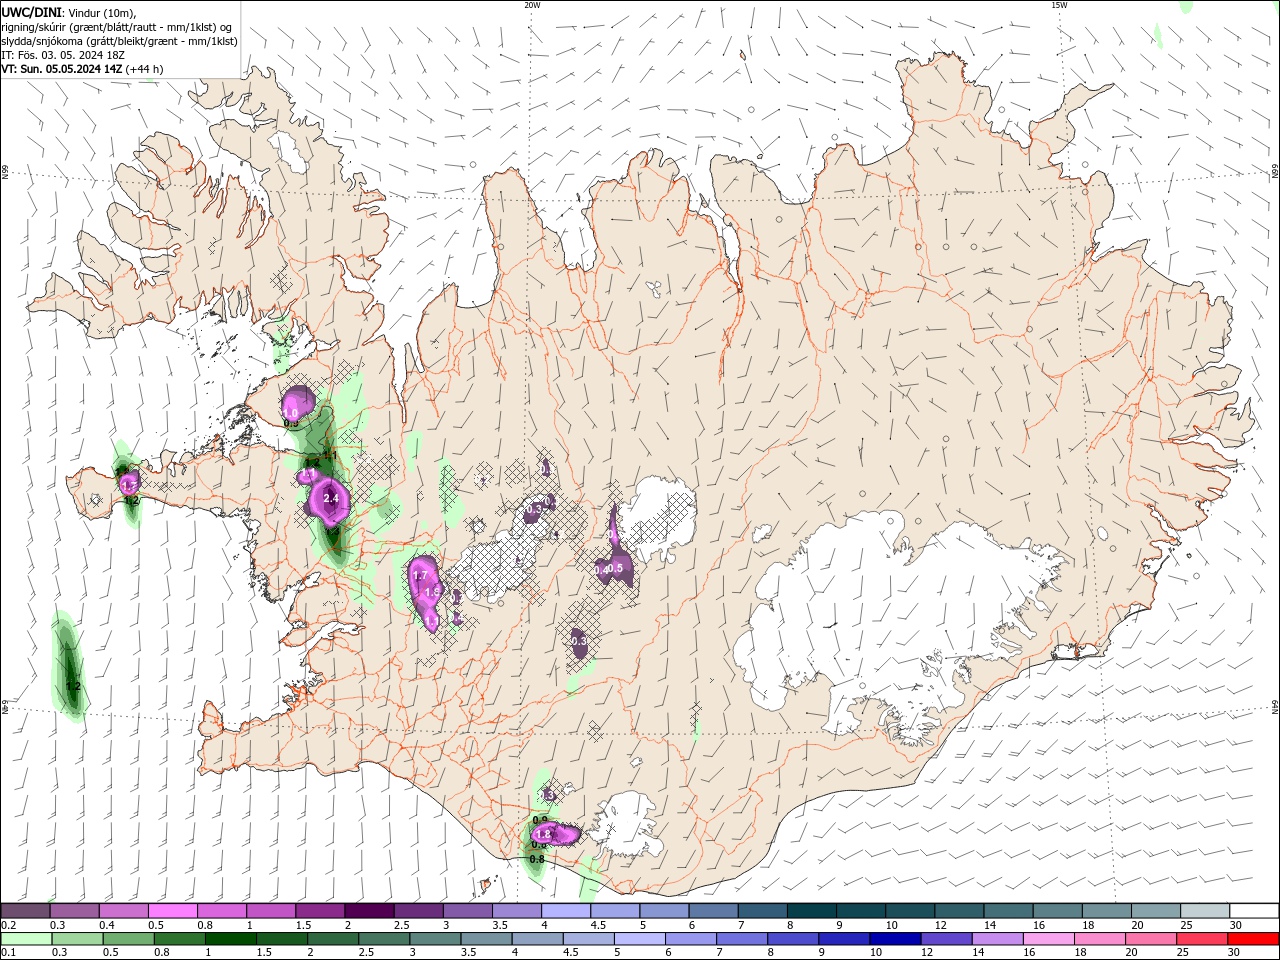Viewport: 1280px width, 960px height.
Task: Pick the bright red 30 swatch in the lower legend
Action: [x=1253, y=939]
